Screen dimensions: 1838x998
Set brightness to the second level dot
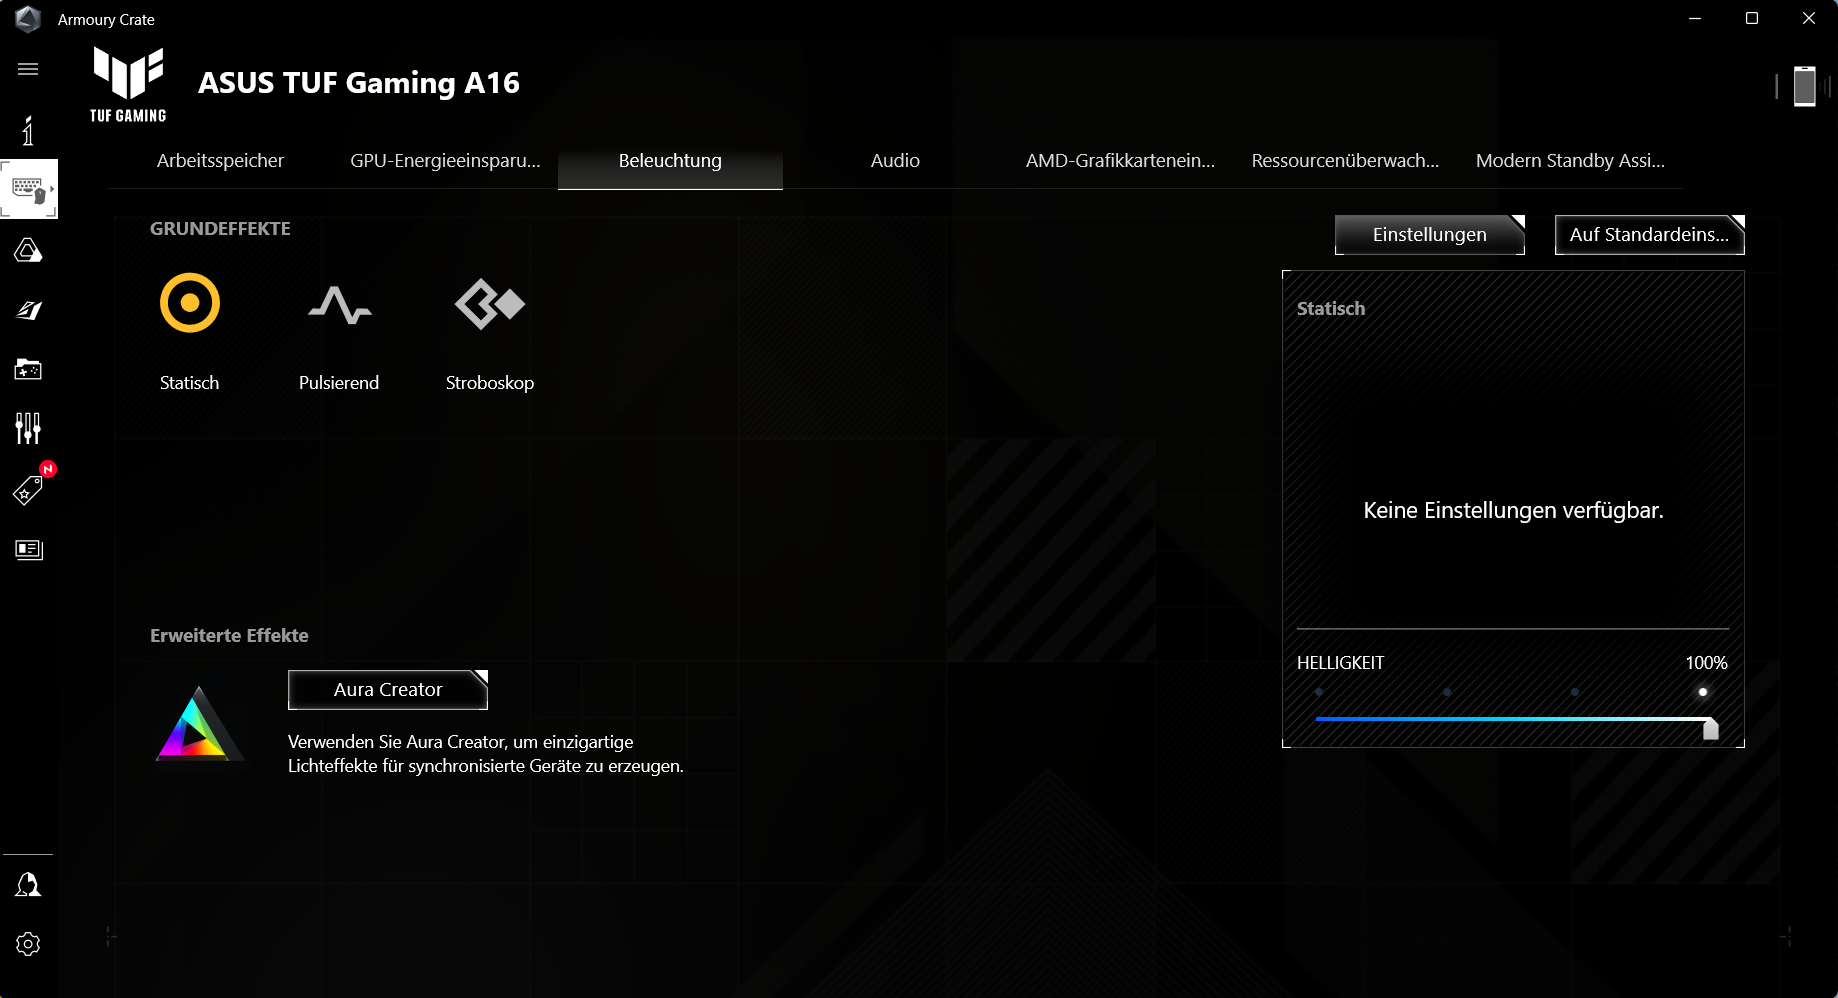(x=1447, y=692)
